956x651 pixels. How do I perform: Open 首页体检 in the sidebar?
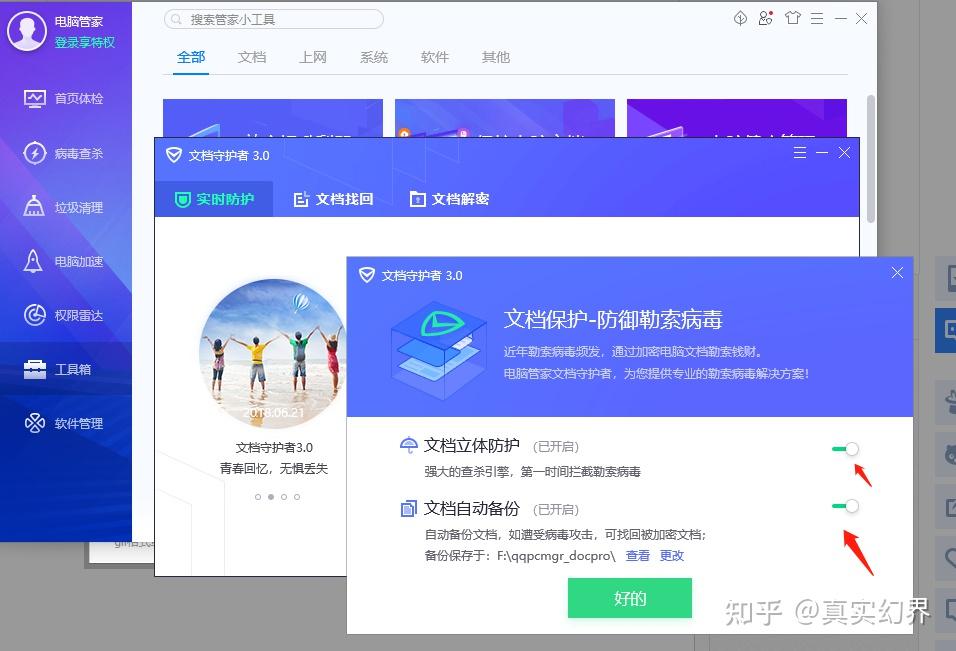pos(66,98)
